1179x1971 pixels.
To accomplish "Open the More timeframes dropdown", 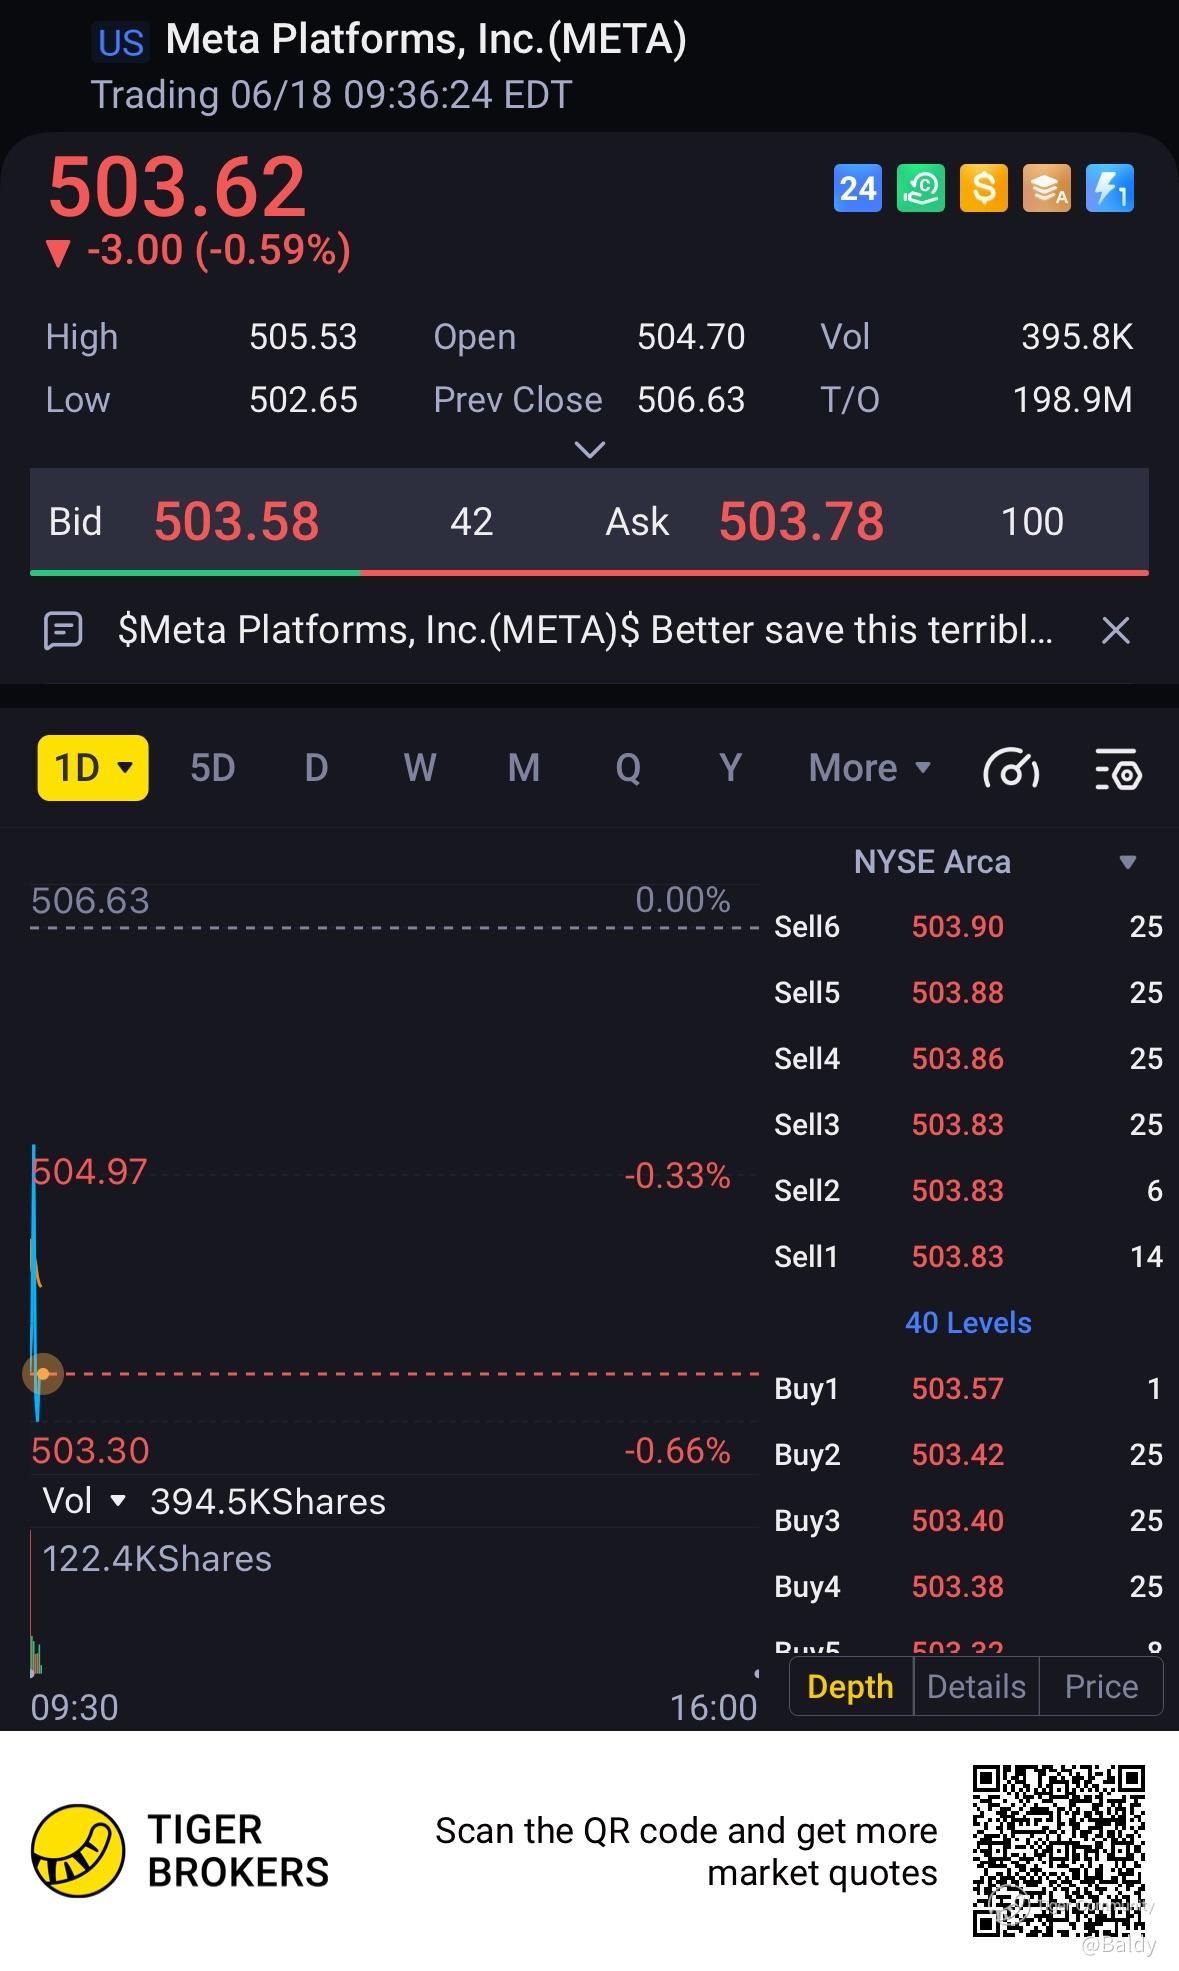I will coord(869,768).
